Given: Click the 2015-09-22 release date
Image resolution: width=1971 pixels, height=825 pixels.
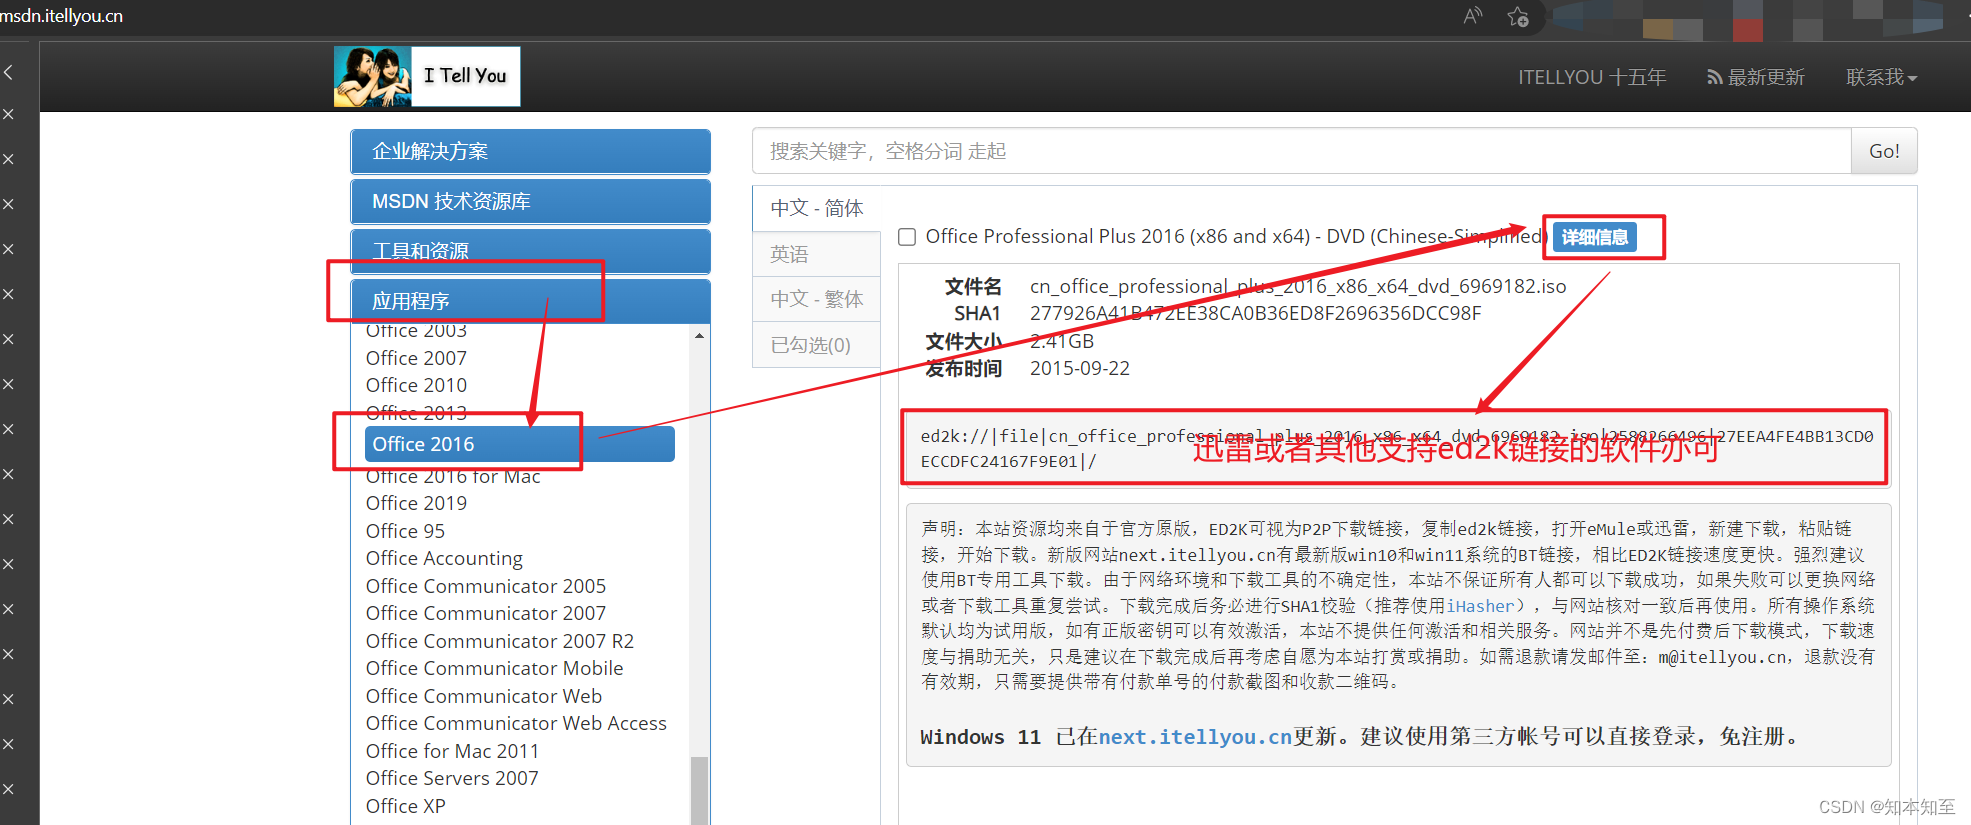Looking at the screenshot, I should tap(1080, 368).
